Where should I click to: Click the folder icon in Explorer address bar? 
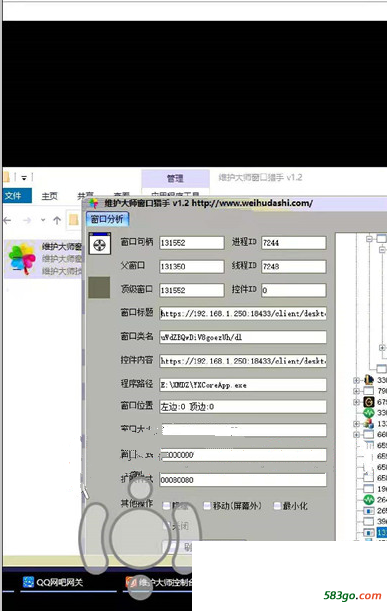tap(73, 221)
